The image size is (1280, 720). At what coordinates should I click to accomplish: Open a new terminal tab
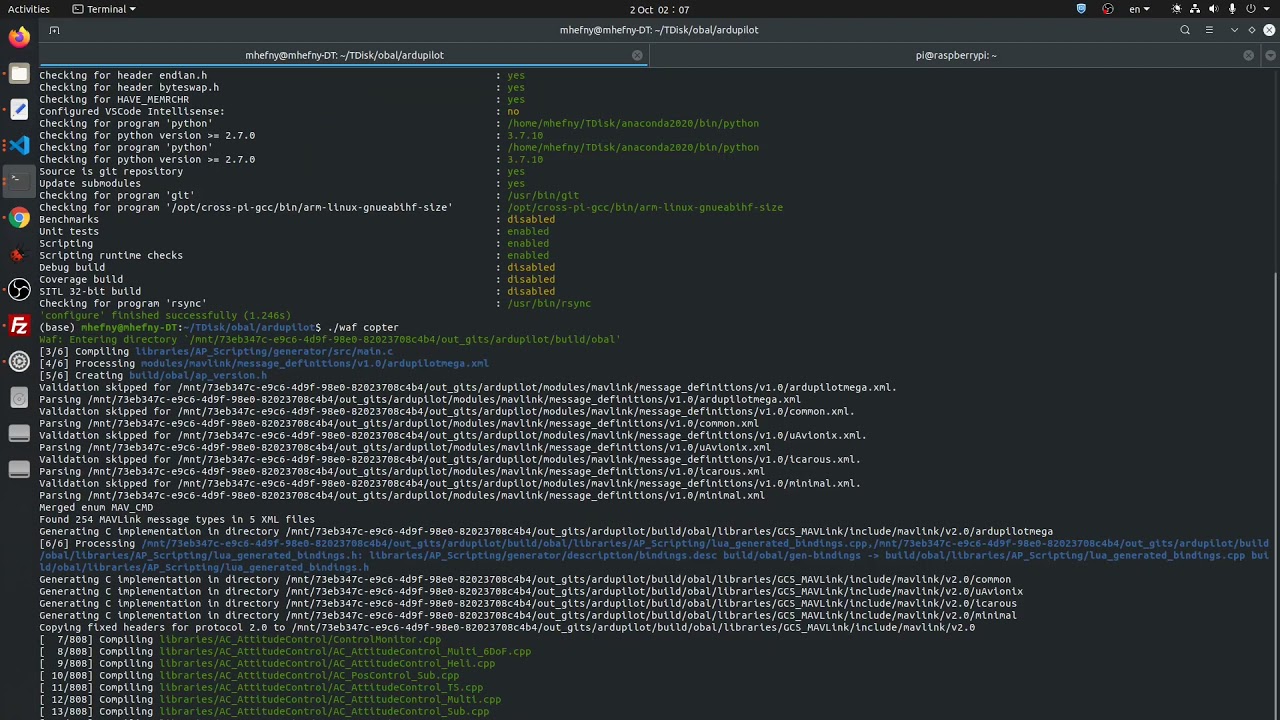[x=54, y=30]
